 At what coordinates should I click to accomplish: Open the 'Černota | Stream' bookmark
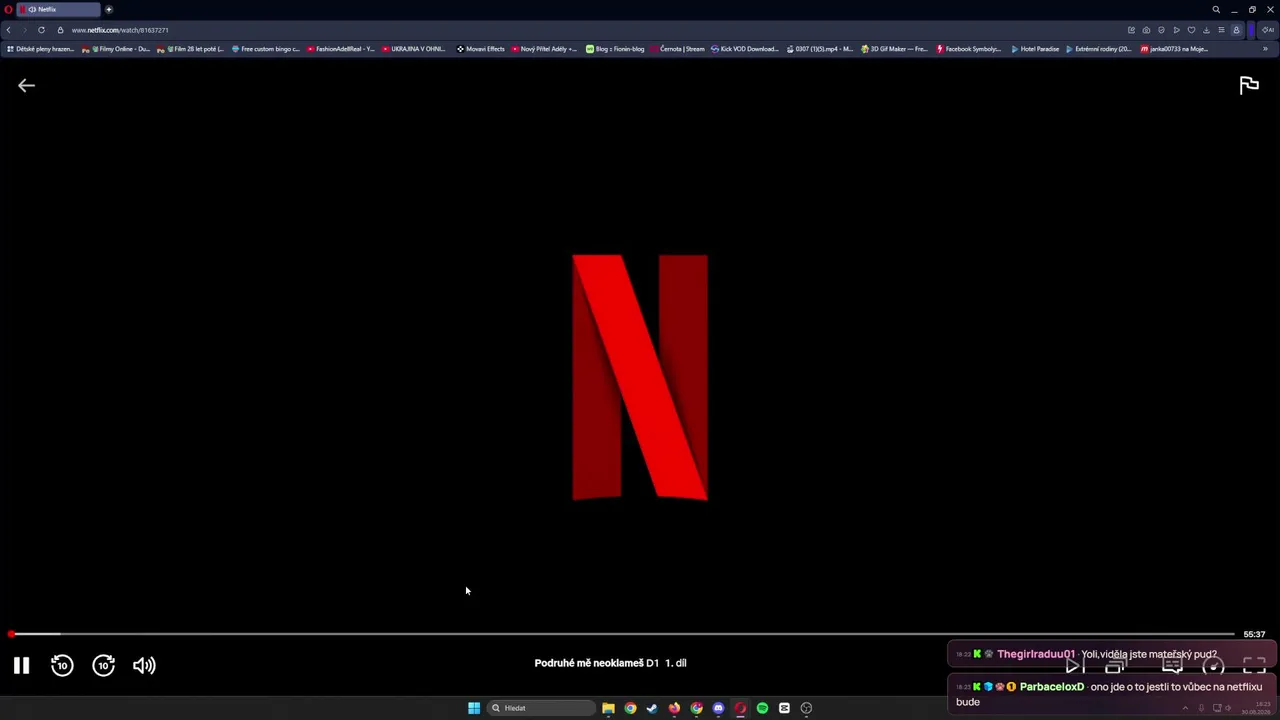coord(678,49)
